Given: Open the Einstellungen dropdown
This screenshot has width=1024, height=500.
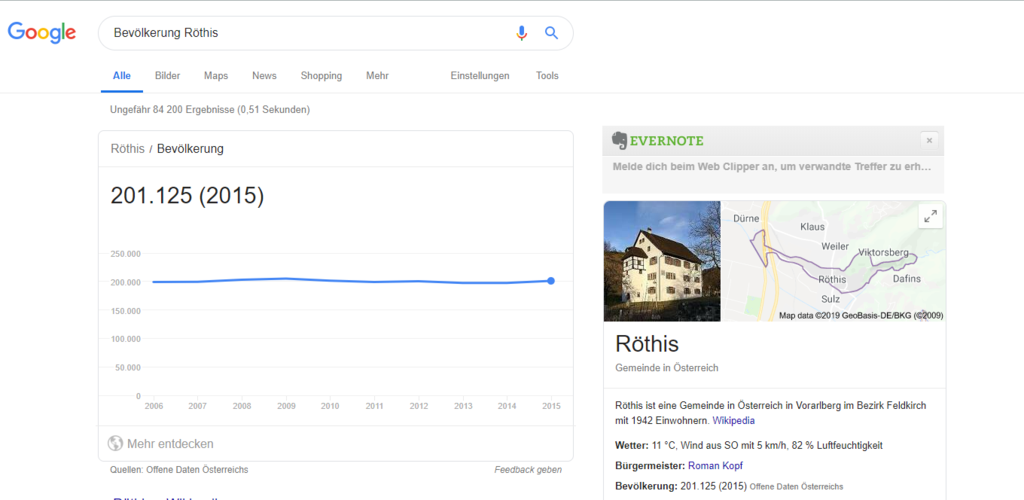Looking at the screenshot, I should 480,76.
